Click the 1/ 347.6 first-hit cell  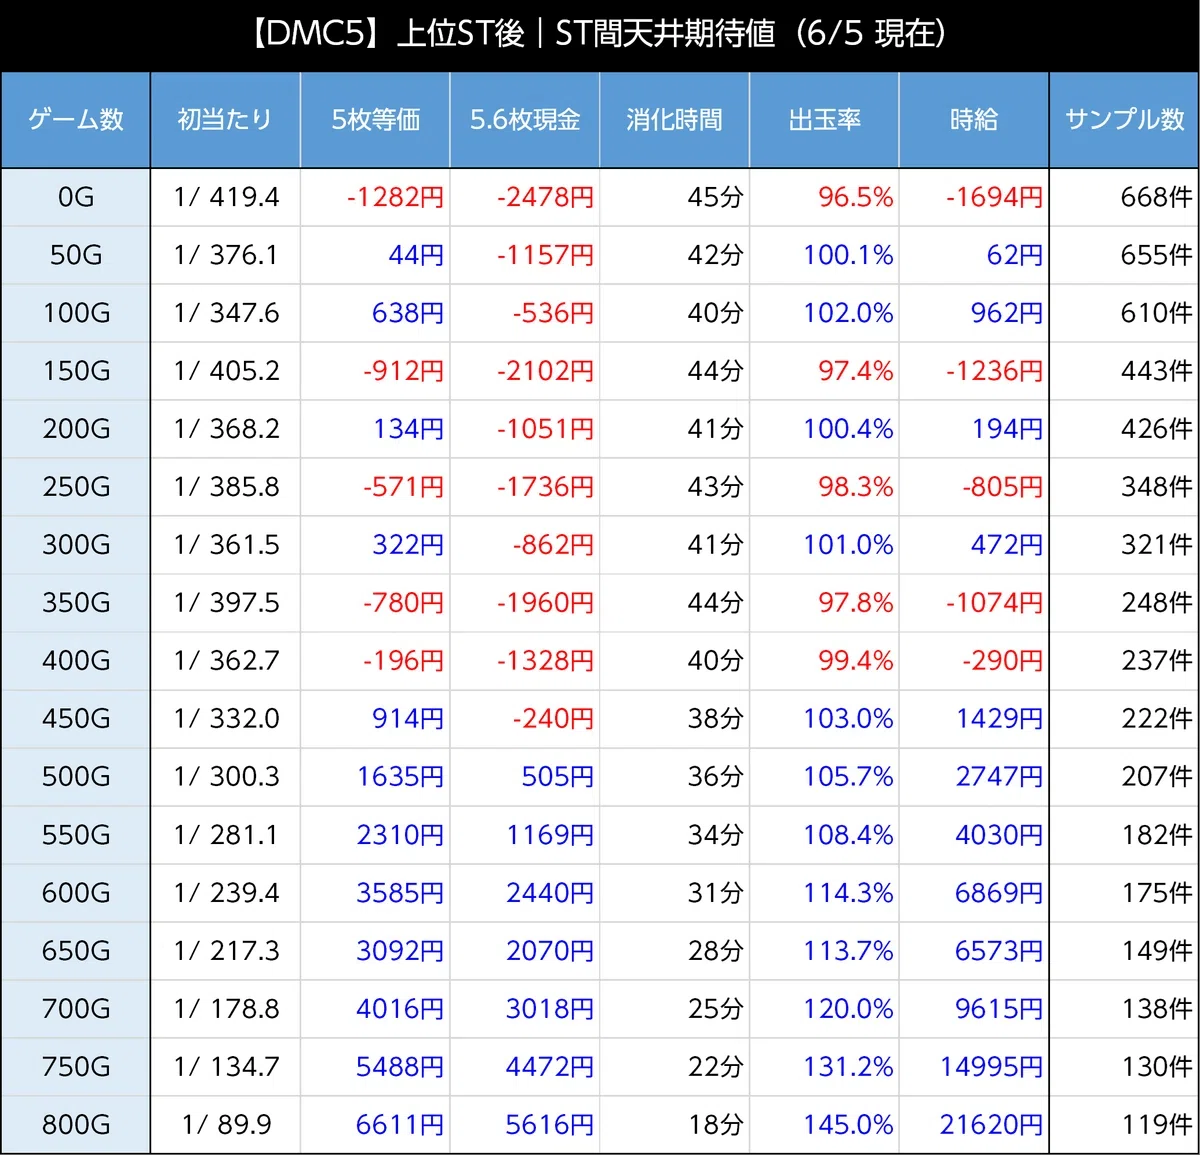(x=225, y=313)
